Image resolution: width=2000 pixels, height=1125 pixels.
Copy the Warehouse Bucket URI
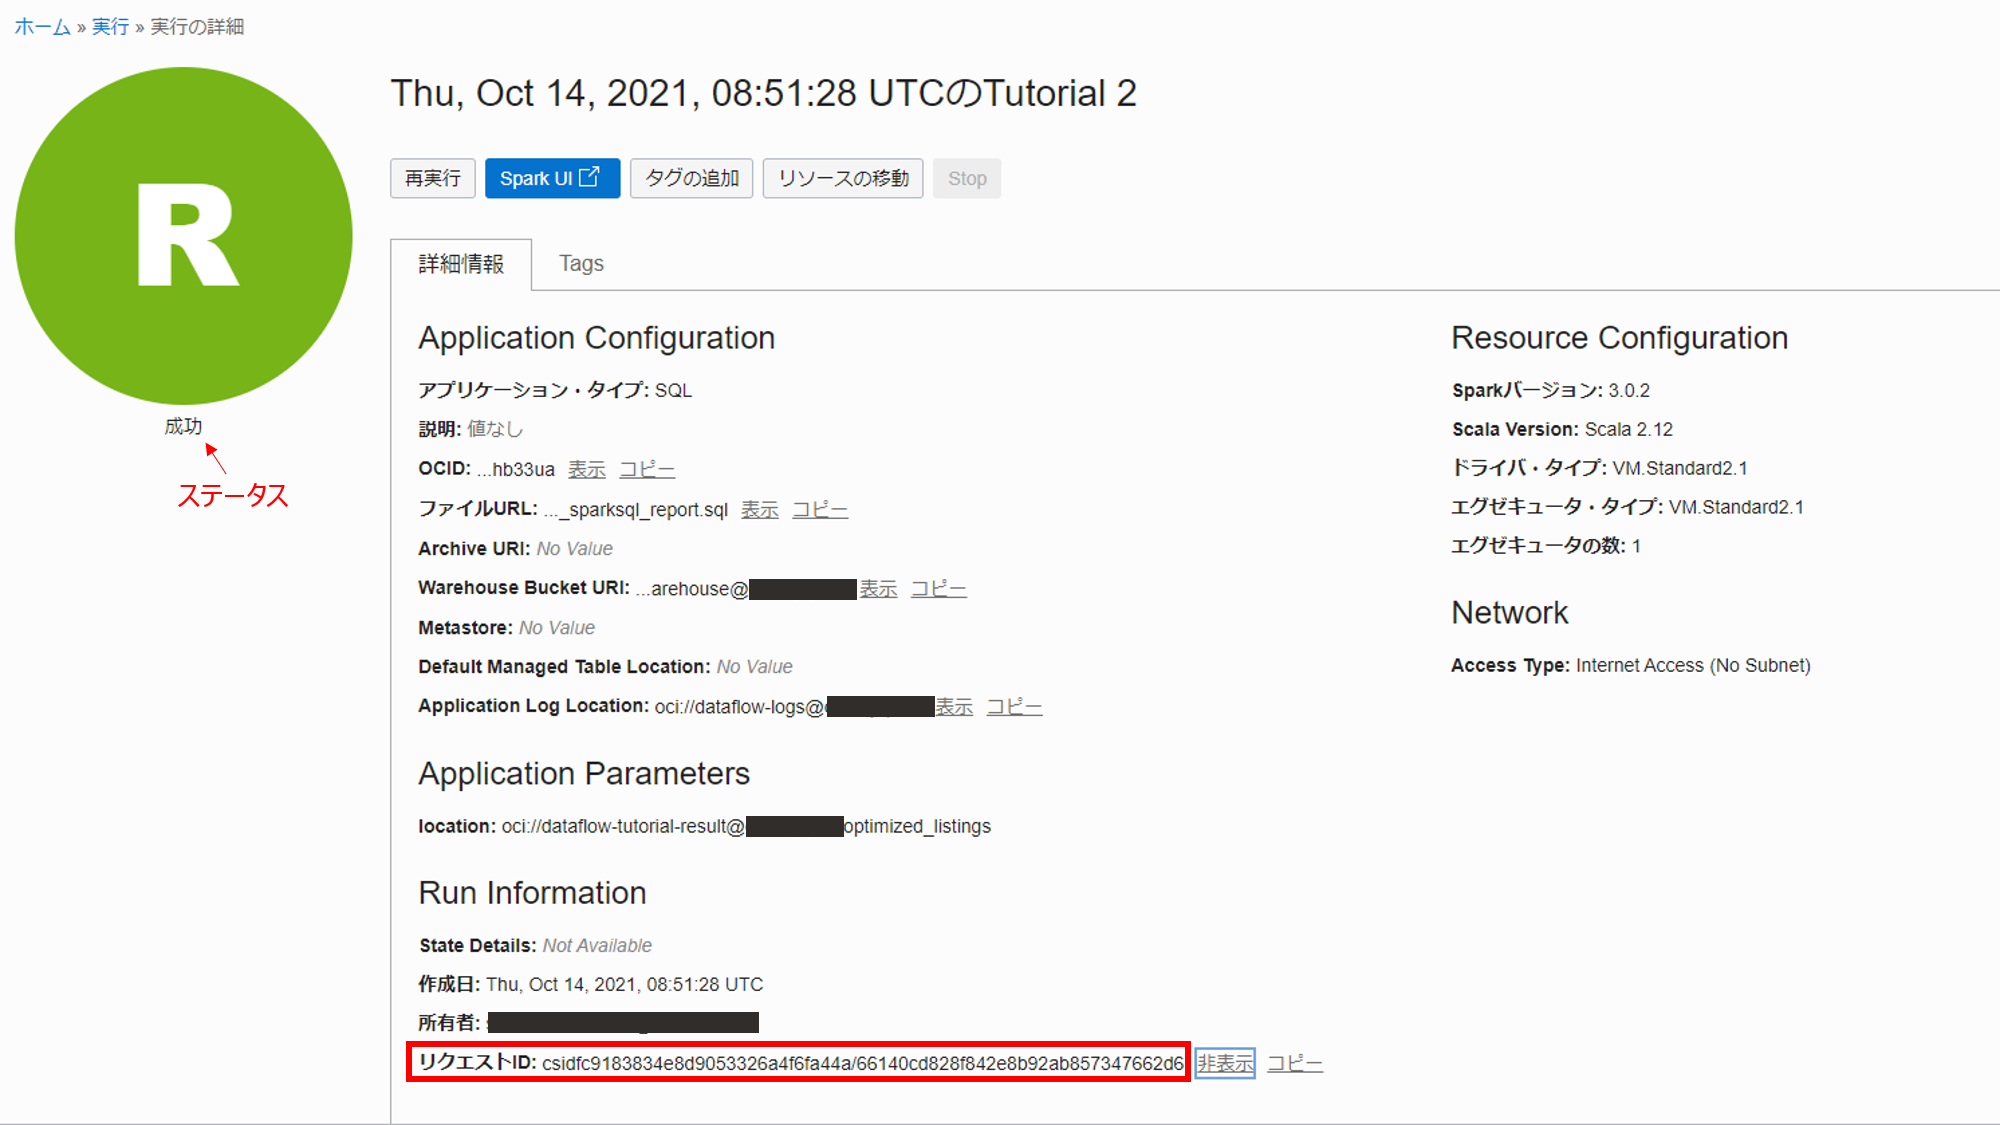click(x=938, y=589)
